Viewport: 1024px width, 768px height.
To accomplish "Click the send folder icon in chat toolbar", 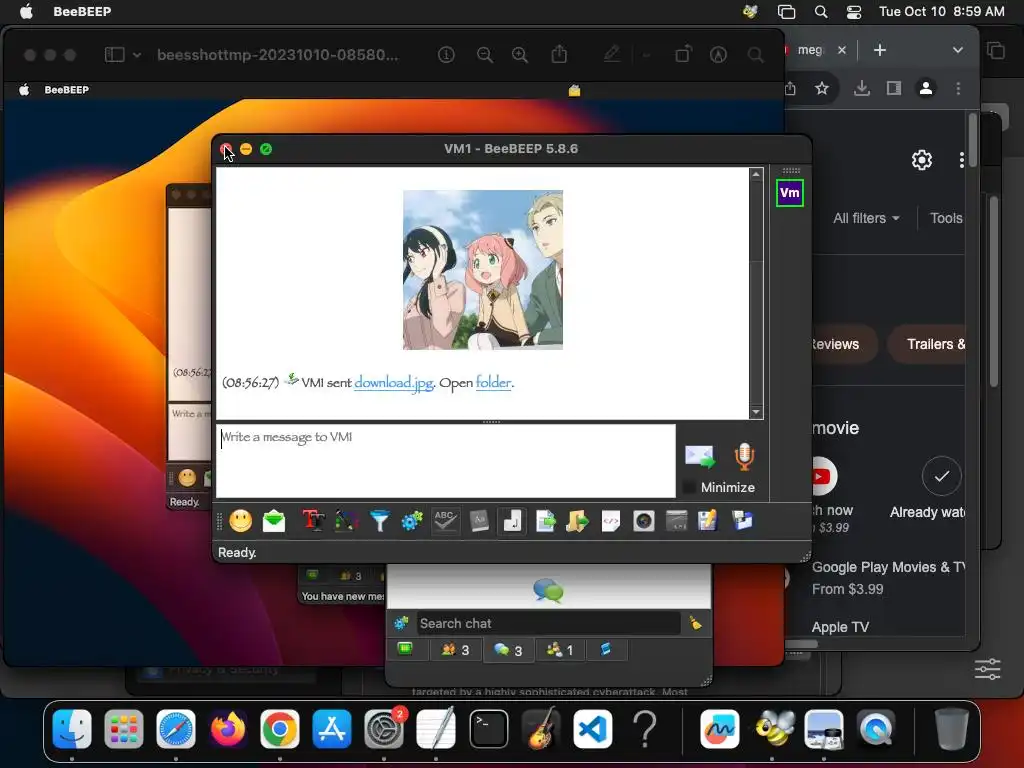I will (x=578, y=521).
